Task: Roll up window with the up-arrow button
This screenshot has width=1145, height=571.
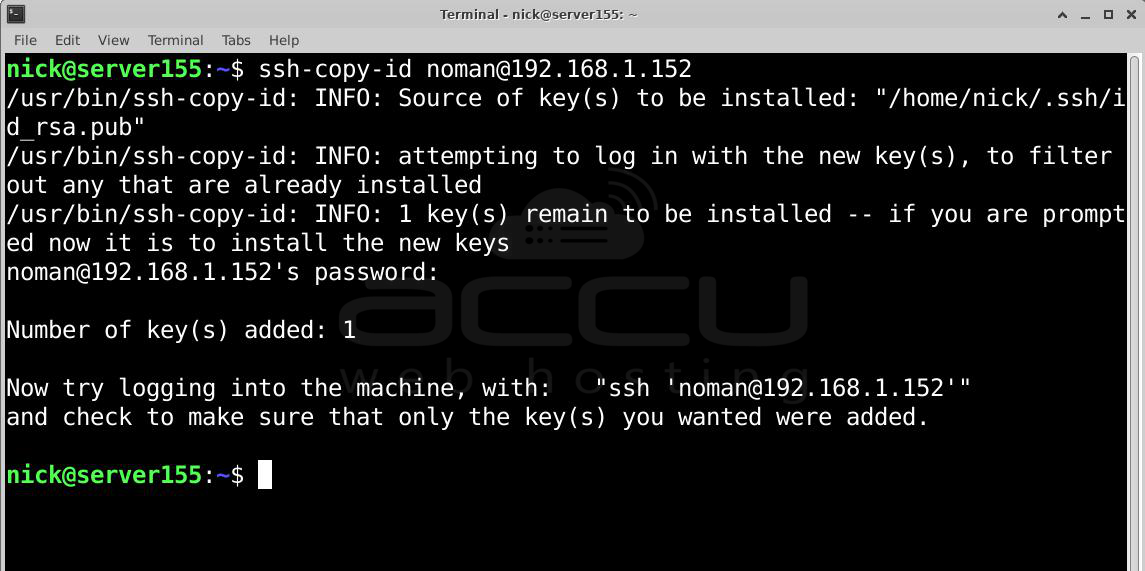Action: coord(1062,14)
